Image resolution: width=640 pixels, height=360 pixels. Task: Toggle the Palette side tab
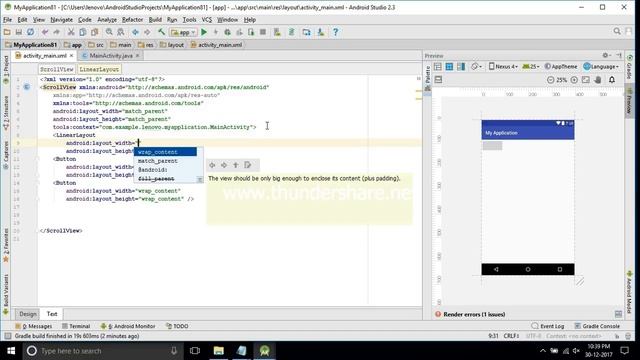pyautogui.click(x=427, y=78)
